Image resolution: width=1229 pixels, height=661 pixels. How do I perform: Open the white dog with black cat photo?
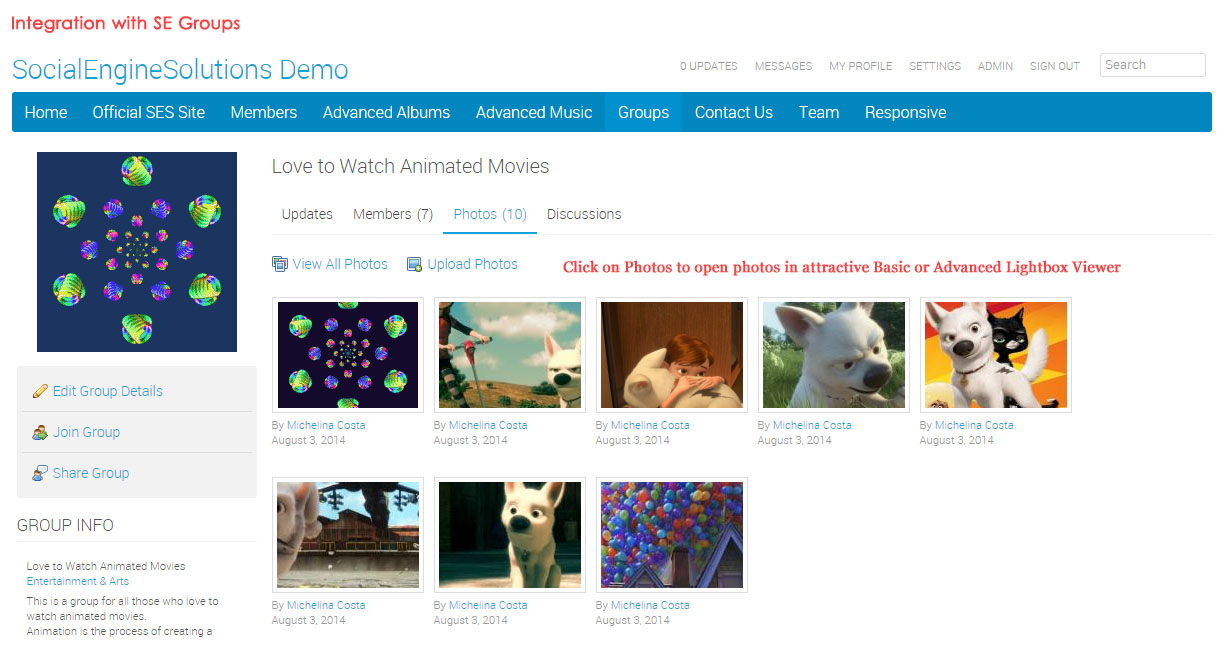(996, 355)
